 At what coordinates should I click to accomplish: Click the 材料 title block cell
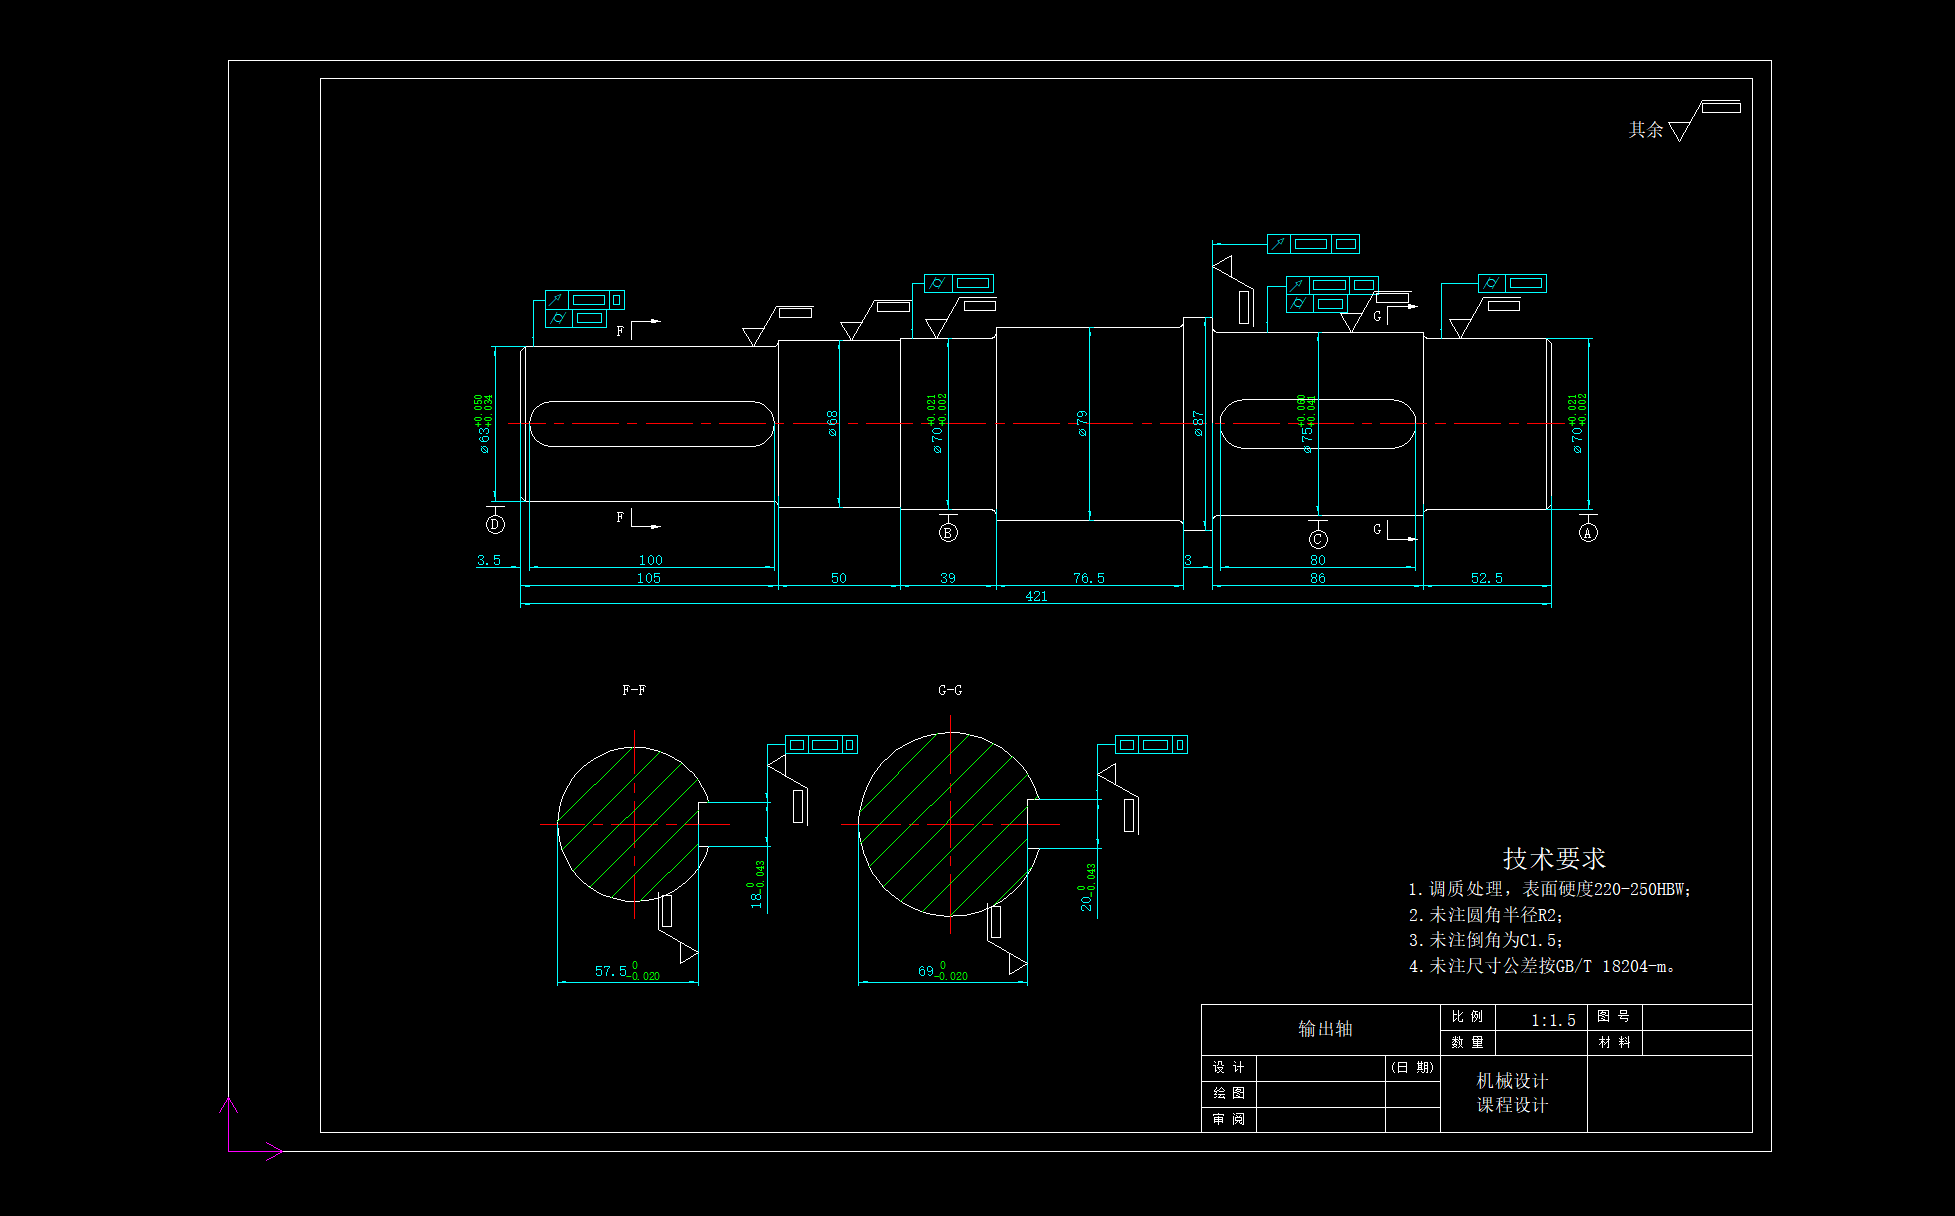click(1614, 1042)
